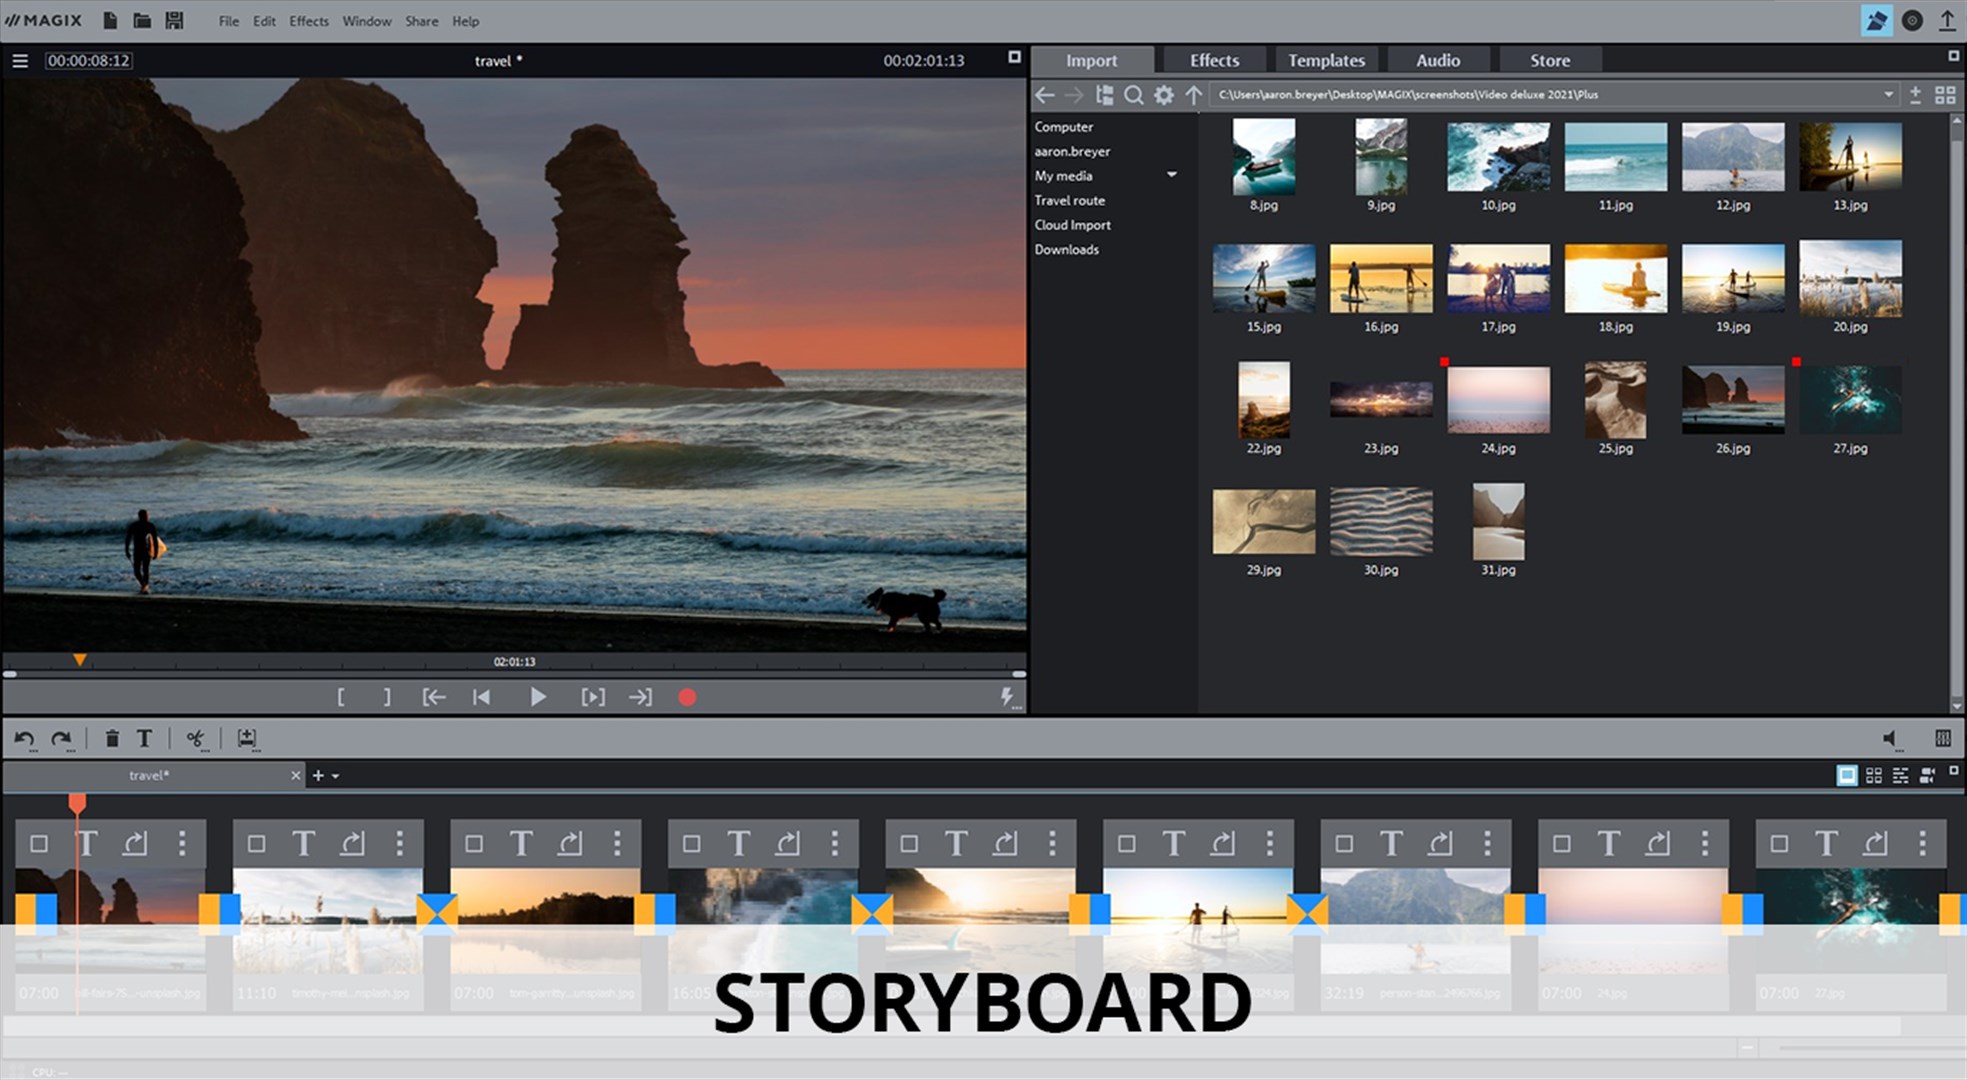This screenshot has height=1080, width=1967.
Task: Navigate back in media browser
Action: (1045, 95)
